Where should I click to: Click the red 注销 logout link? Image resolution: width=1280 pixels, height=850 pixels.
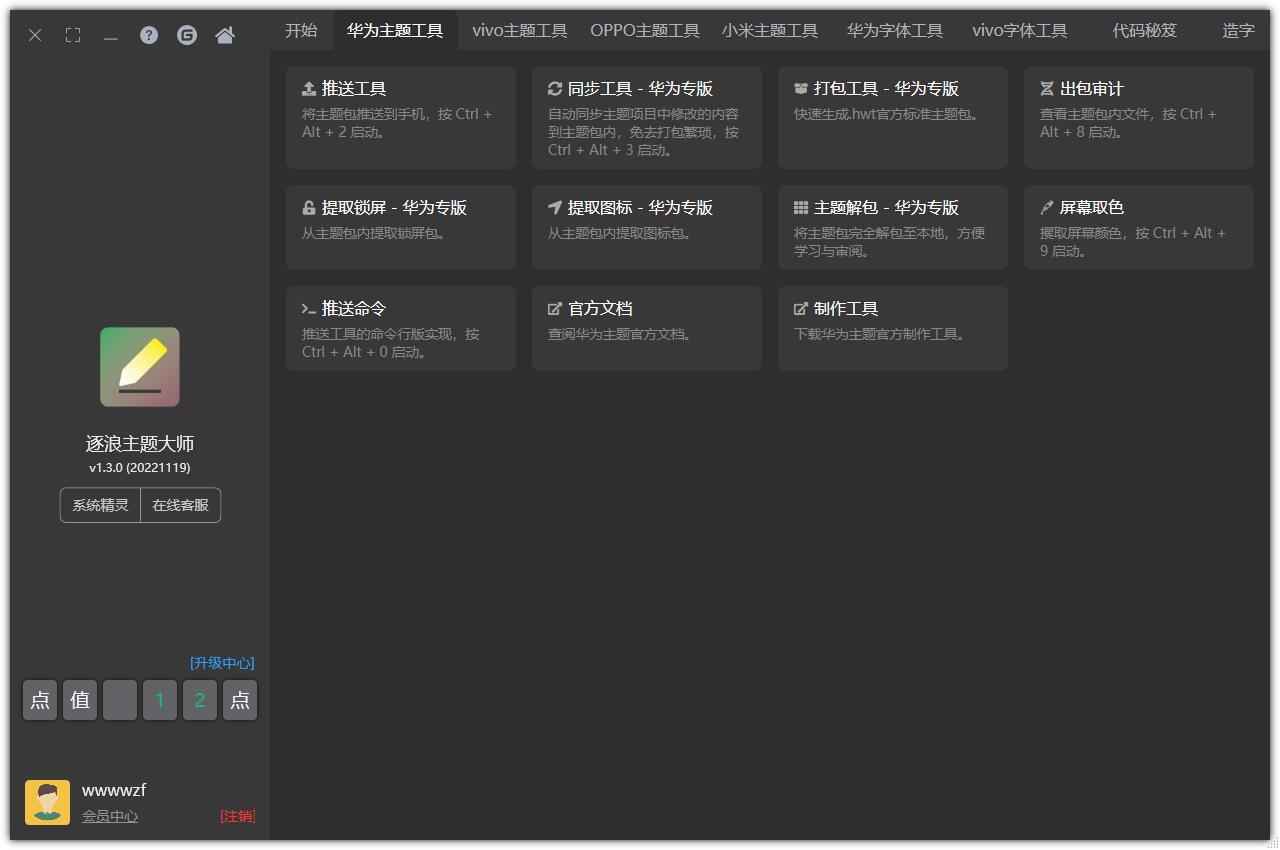point(237,816)
